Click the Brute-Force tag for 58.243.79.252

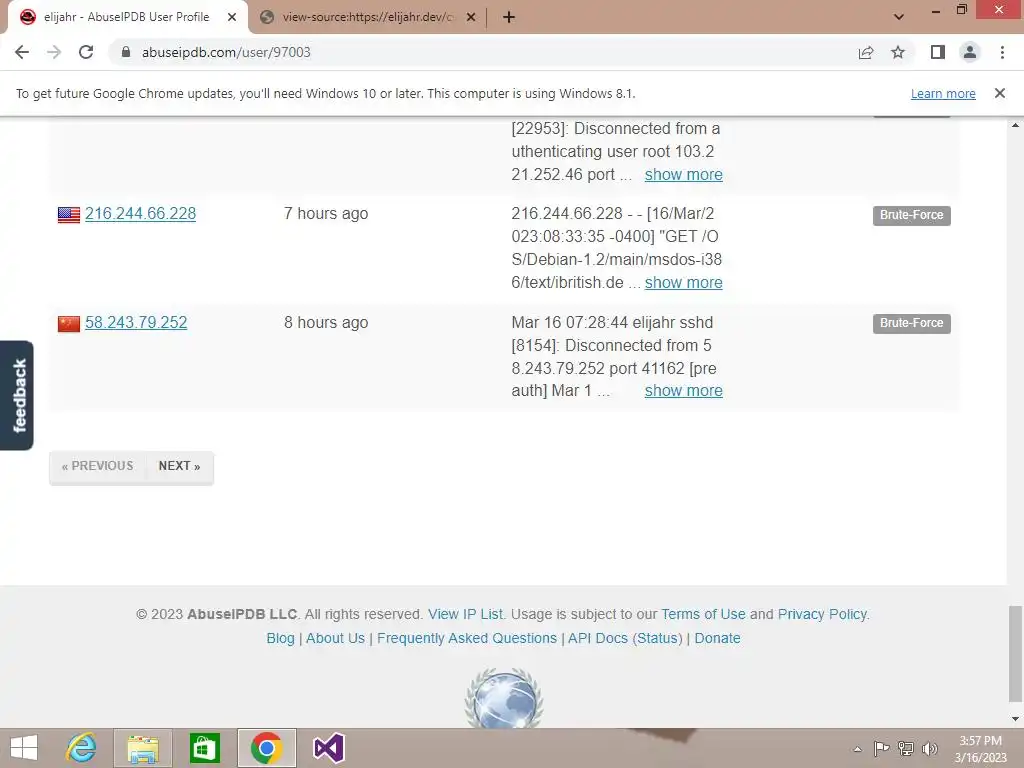(x=911, y=323)
